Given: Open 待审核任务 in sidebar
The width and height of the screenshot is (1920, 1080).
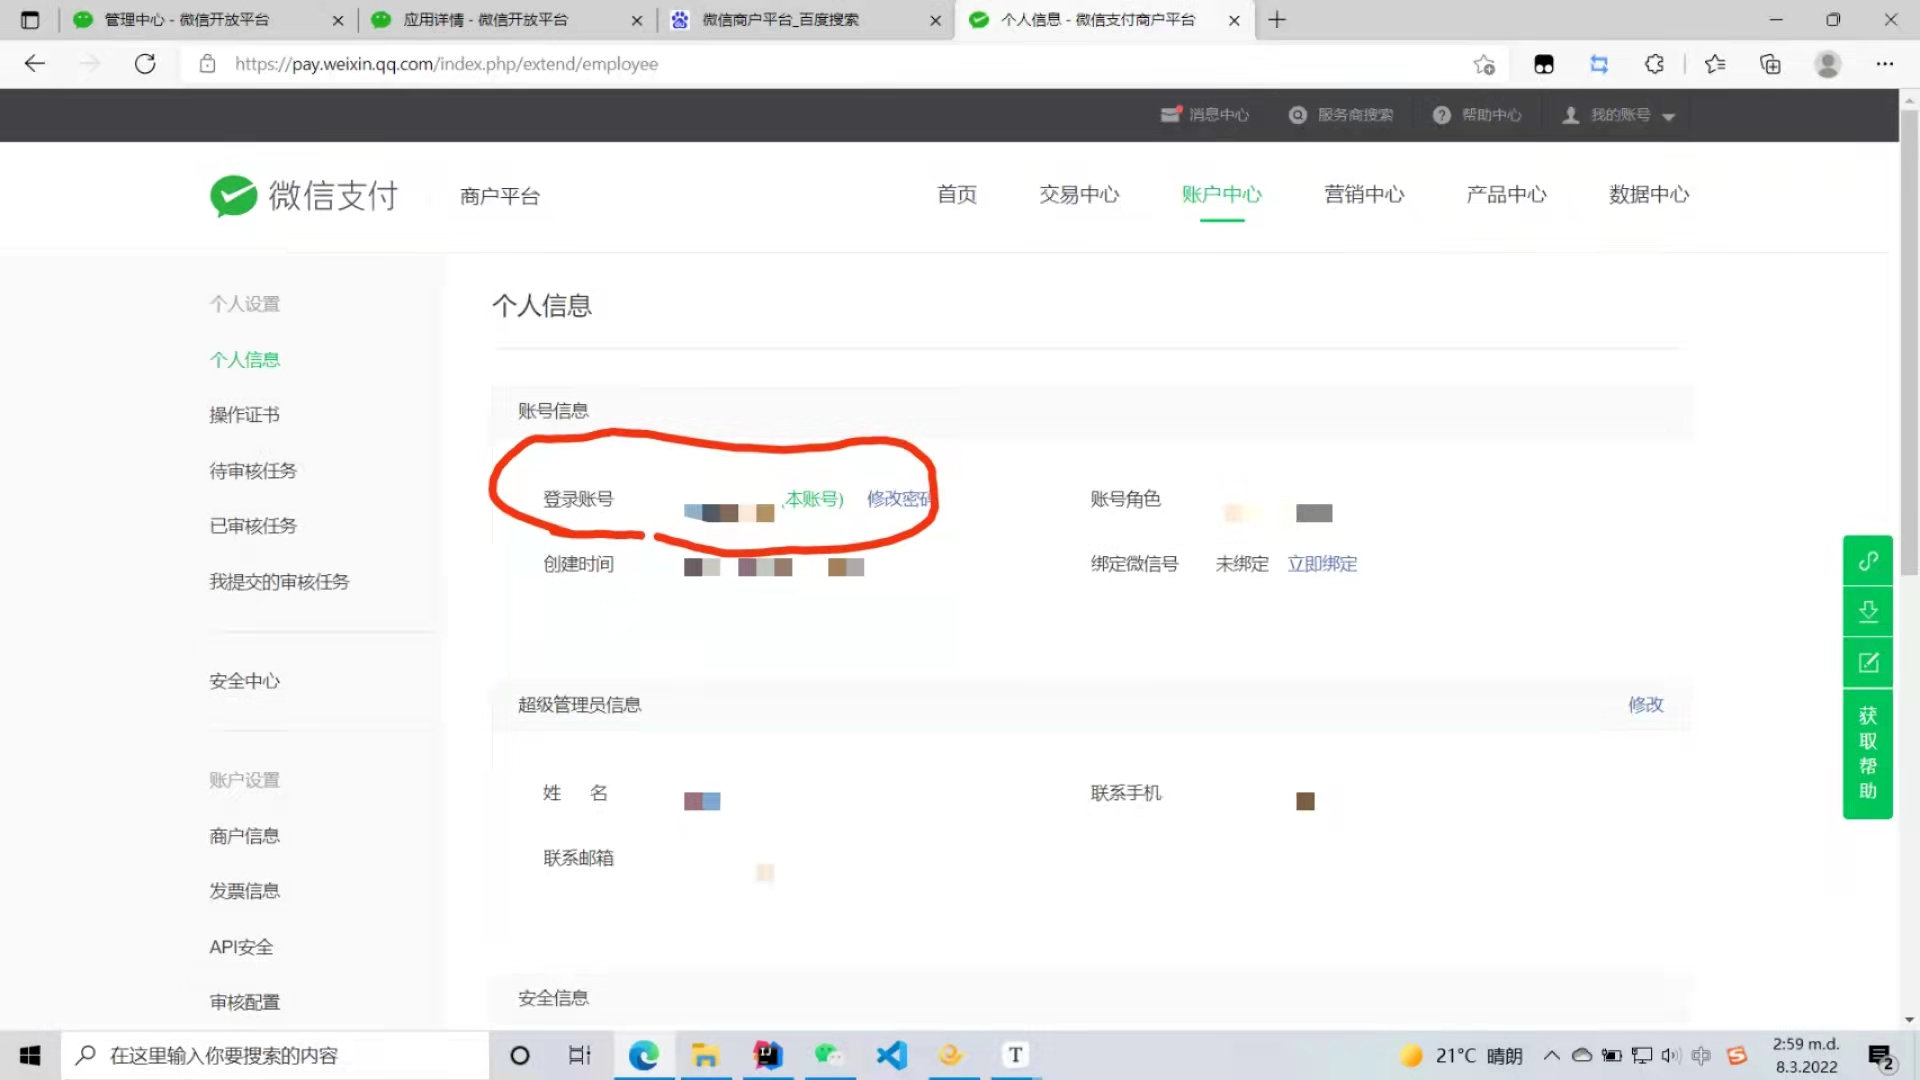Looking at the screenshot, I should 253,471.
